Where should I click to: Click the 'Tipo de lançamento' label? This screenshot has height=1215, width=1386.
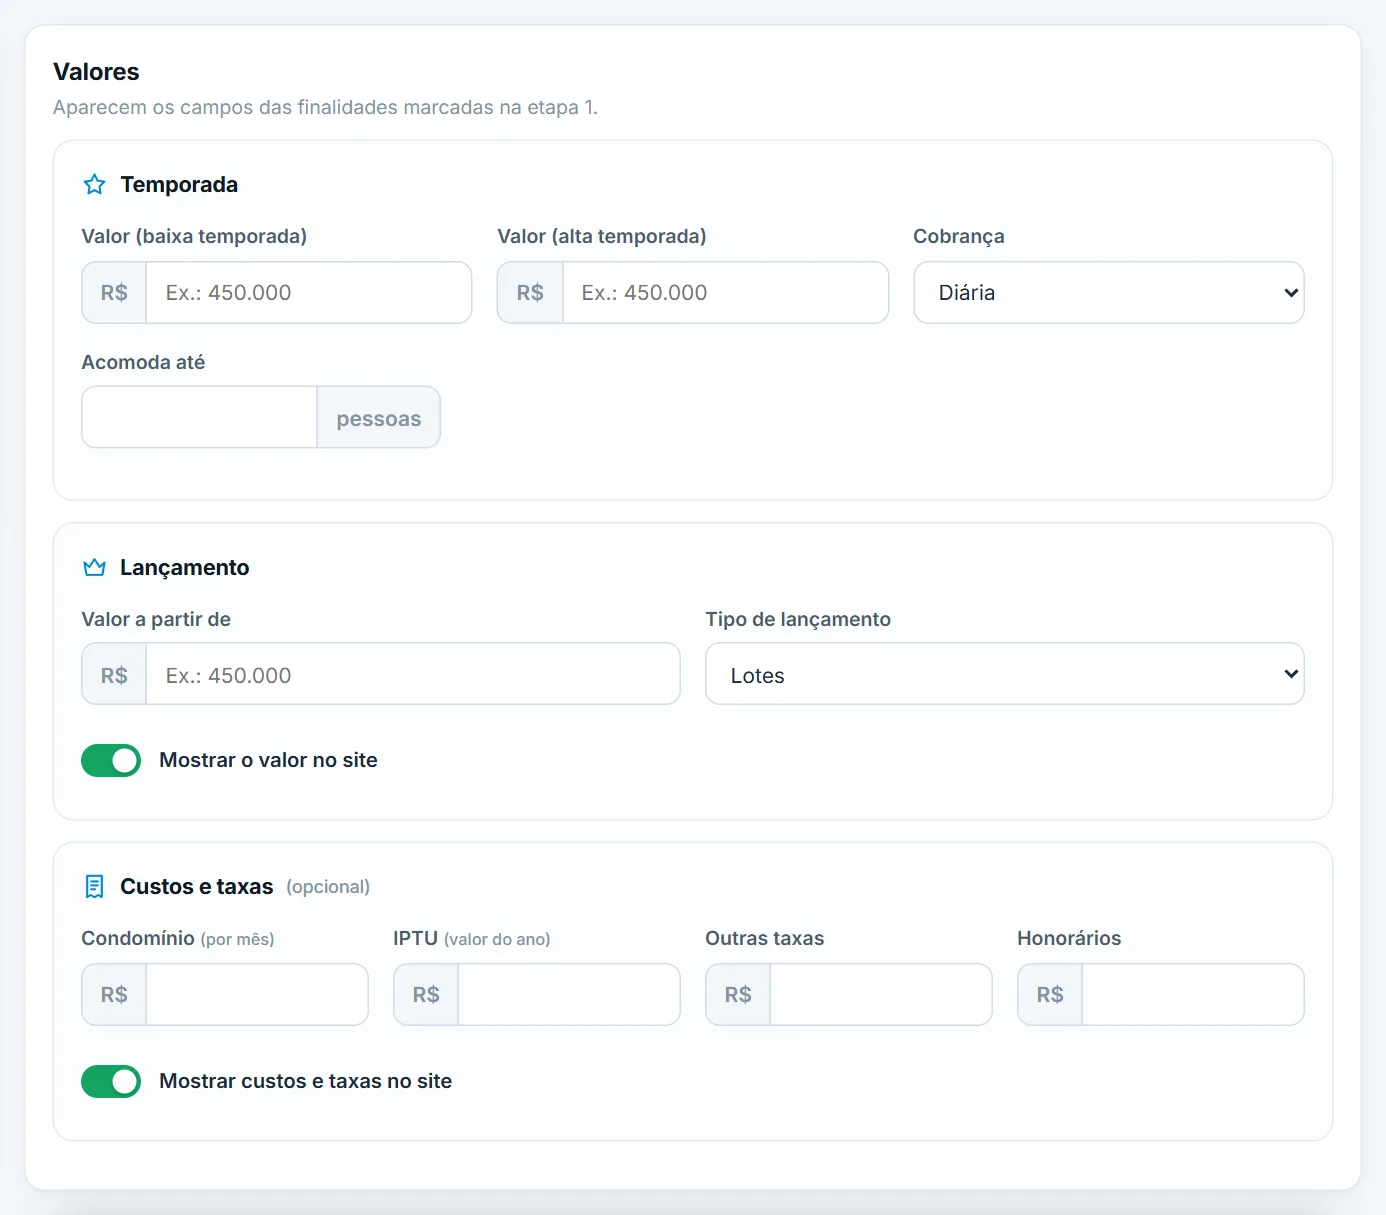[798, 619]
